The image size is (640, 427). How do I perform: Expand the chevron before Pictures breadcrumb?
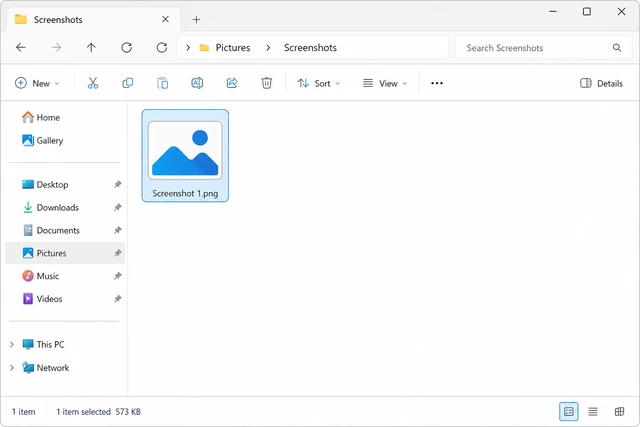(x=188, y=48)
